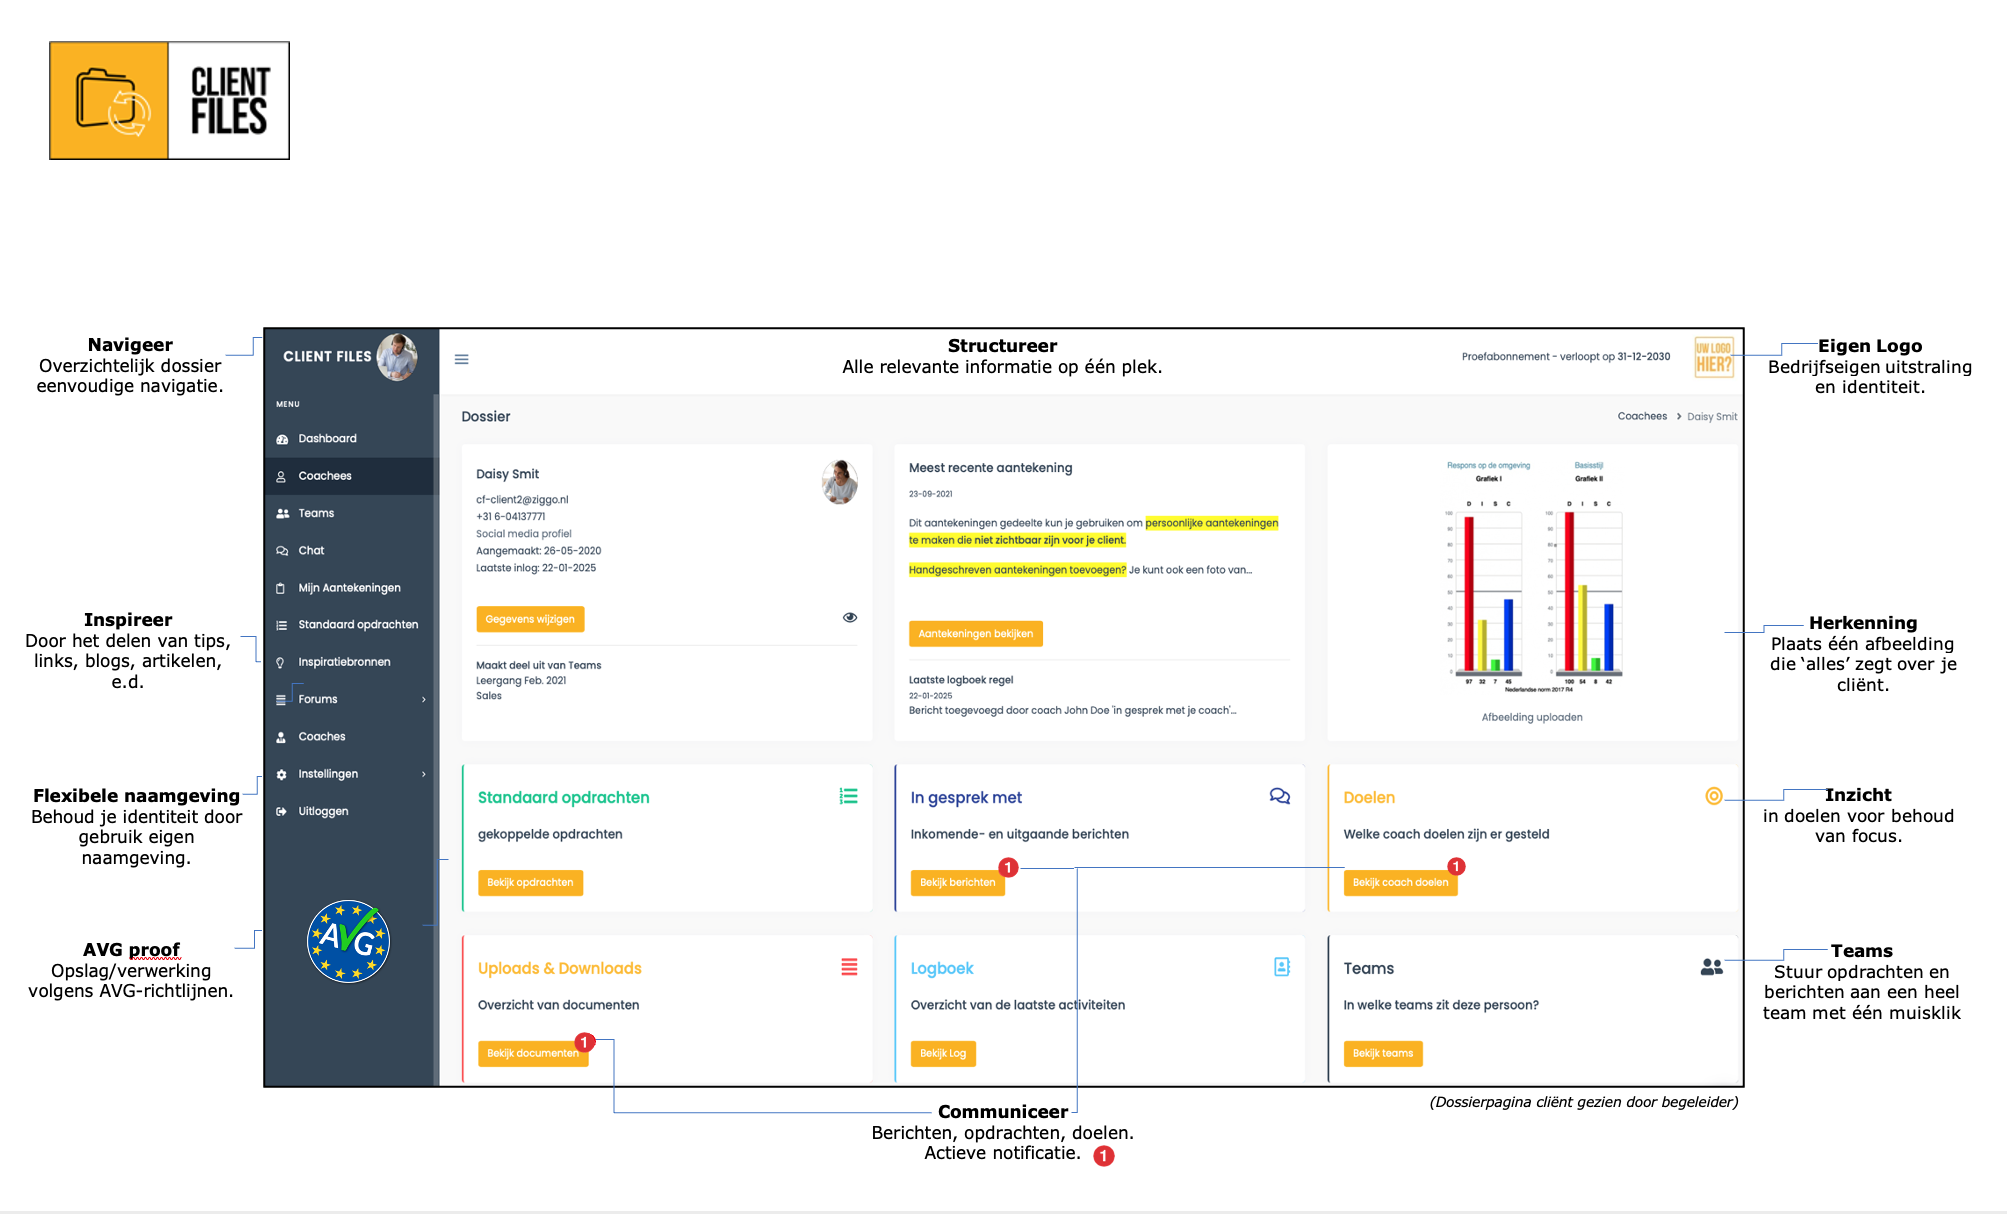Click the Standaard opdrachten list icon

pos(848,796)
